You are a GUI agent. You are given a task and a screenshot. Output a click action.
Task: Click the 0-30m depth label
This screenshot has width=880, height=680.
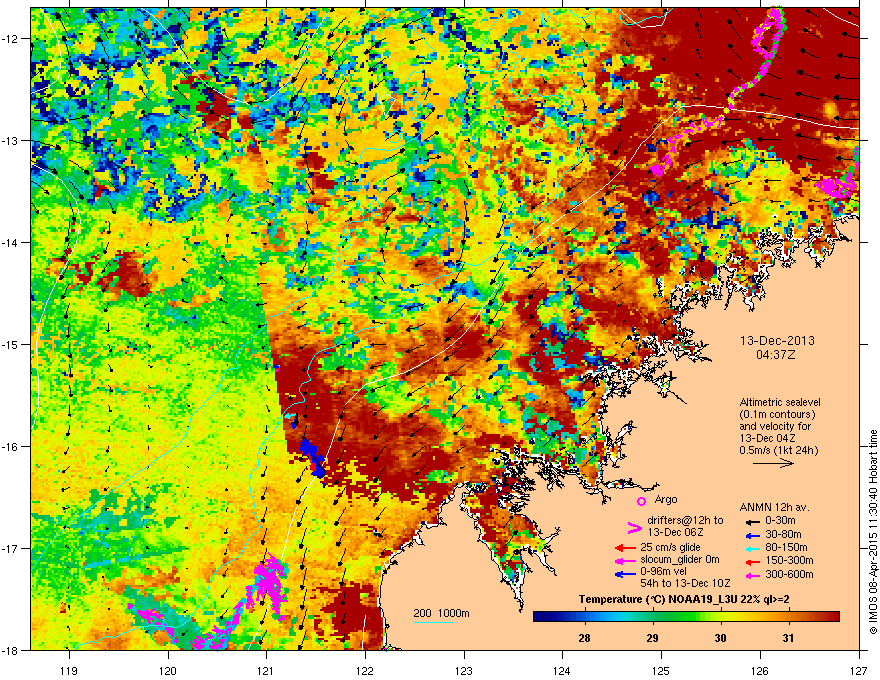(780, 521)
